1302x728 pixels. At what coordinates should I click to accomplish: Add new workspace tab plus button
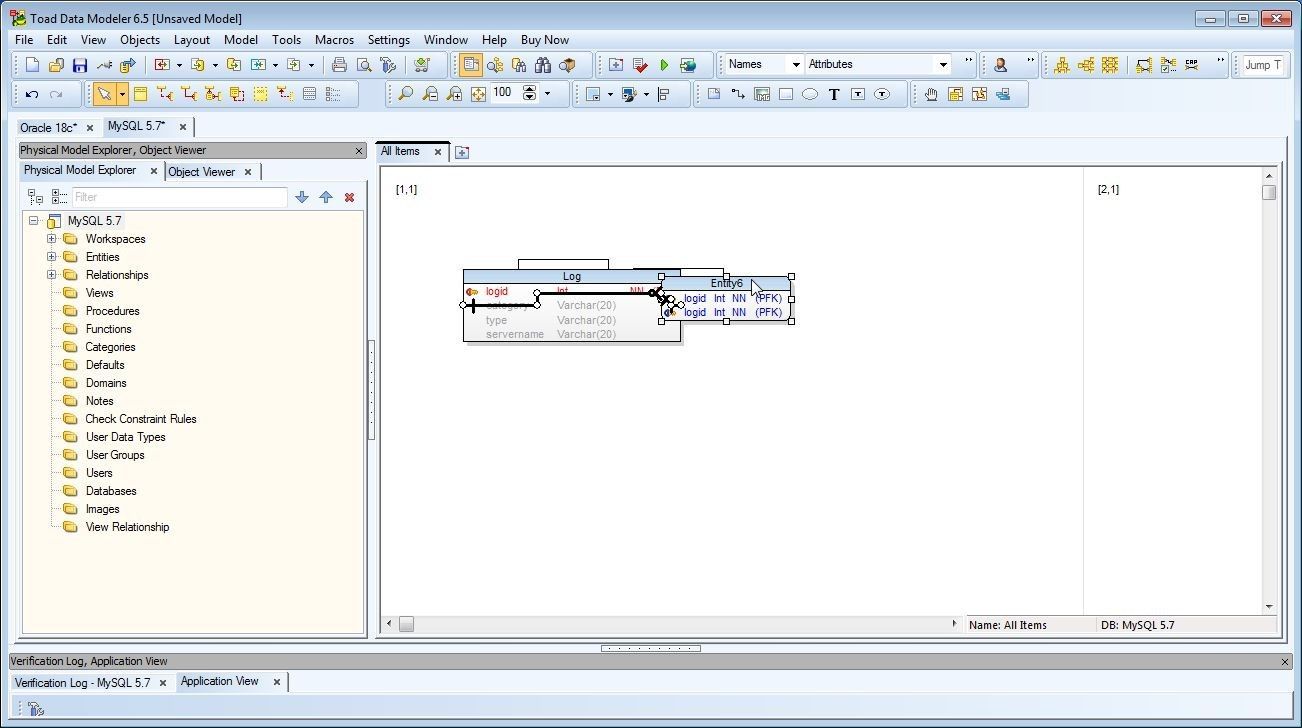pos(461,152)
